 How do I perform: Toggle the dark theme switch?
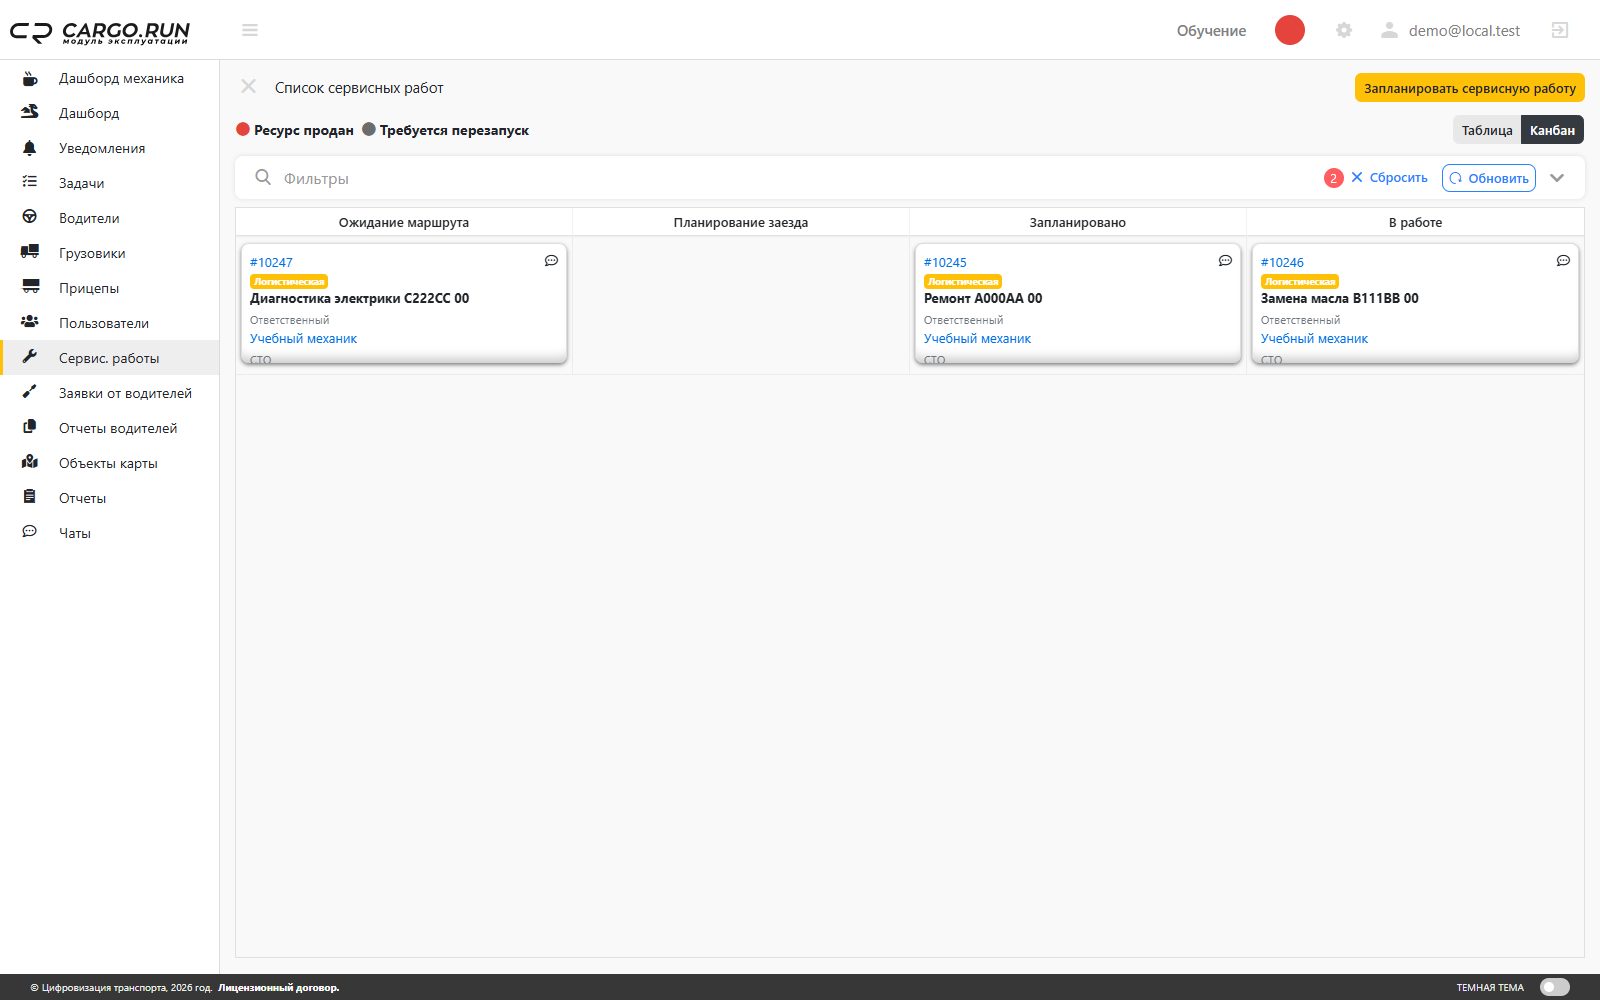[x=1555, y=987]
